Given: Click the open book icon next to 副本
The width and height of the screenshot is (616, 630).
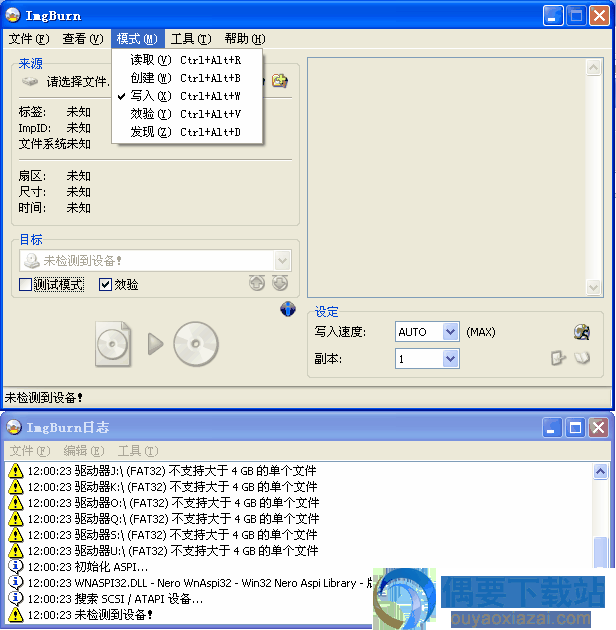Looking at the screenshot, I should coord(582,357).
